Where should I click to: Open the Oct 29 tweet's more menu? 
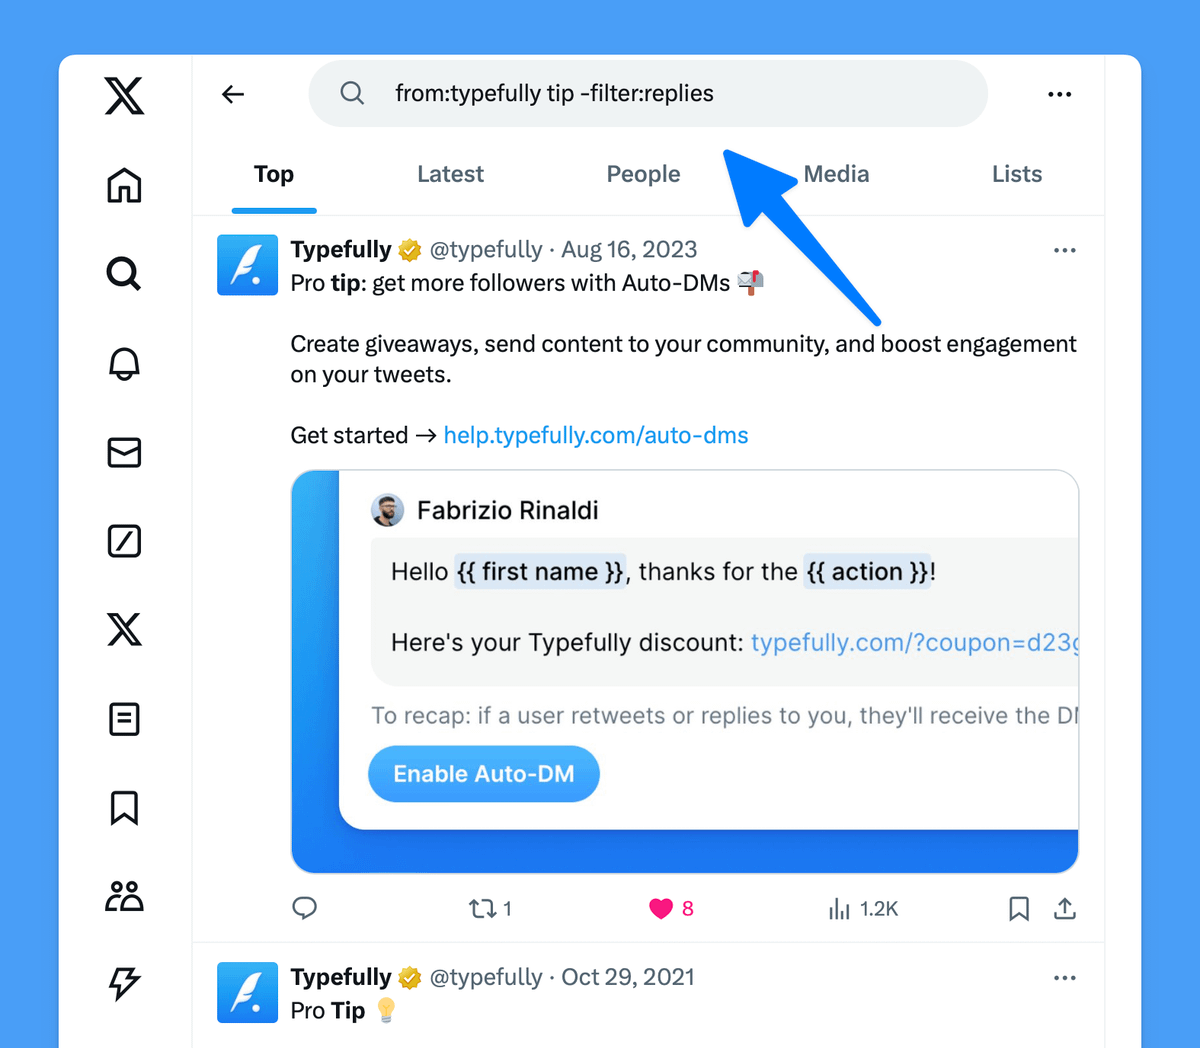pyautogui.click(x=1064, y=978)
